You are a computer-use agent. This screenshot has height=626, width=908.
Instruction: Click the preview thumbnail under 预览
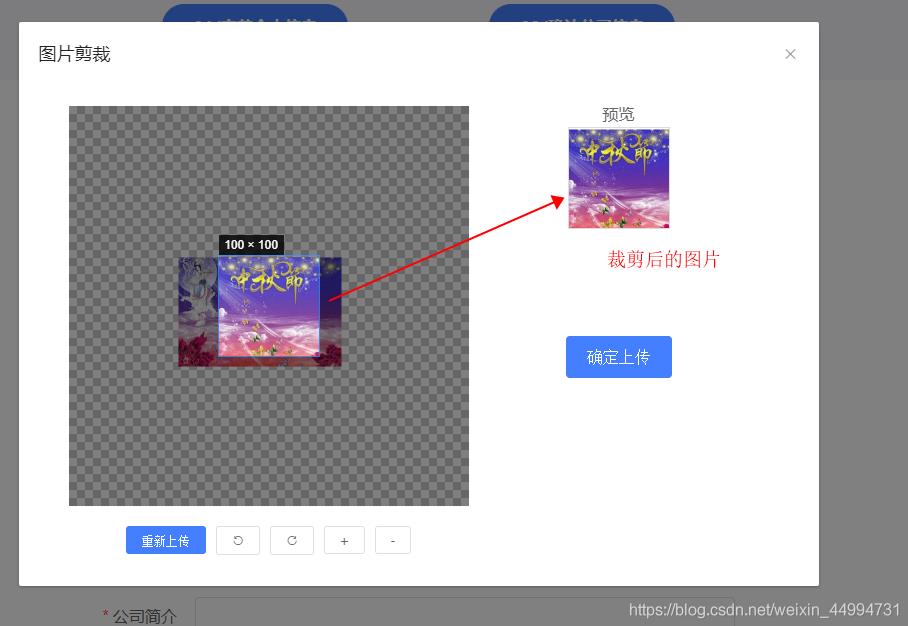point(619,178)
